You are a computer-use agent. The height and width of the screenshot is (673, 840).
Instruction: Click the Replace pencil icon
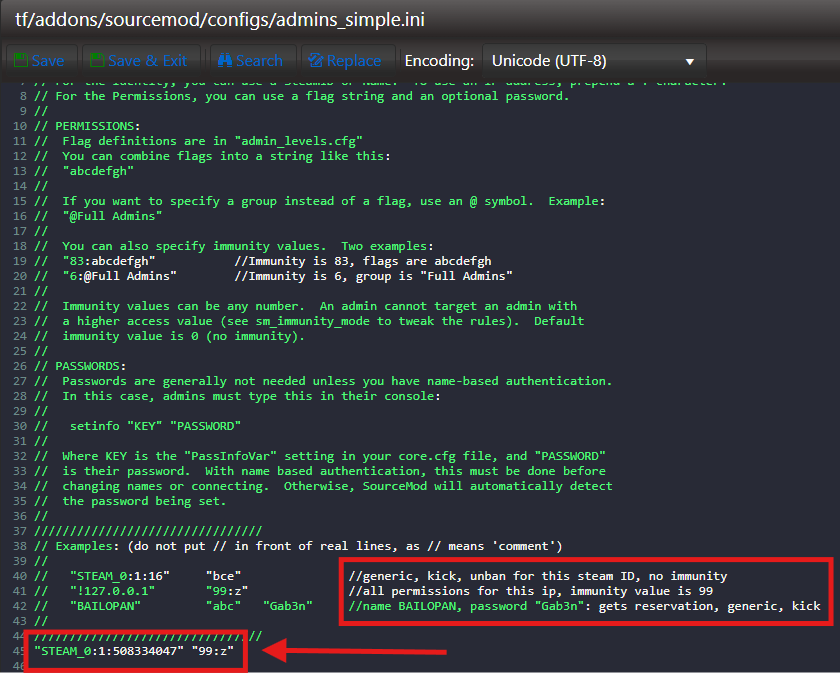[x=316, y=61]
